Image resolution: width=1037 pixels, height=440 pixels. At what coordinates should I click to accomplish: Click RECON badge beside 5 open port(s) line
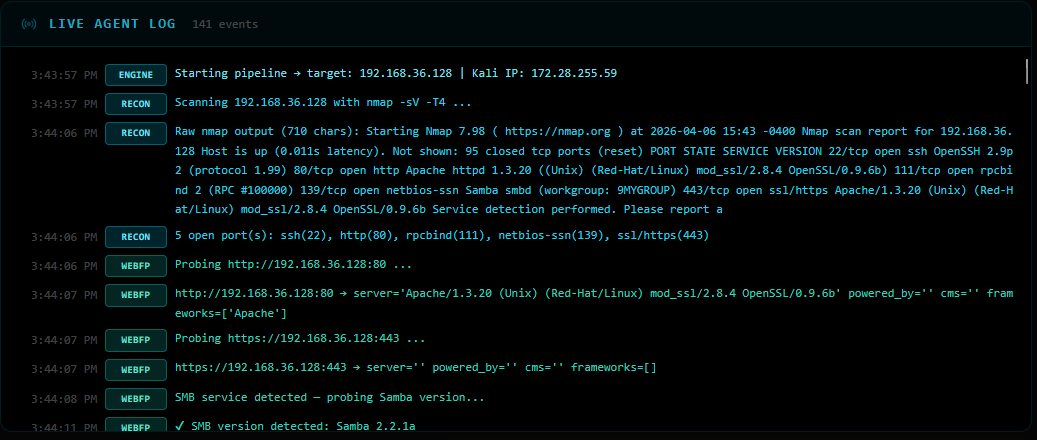tap(135, 237)
